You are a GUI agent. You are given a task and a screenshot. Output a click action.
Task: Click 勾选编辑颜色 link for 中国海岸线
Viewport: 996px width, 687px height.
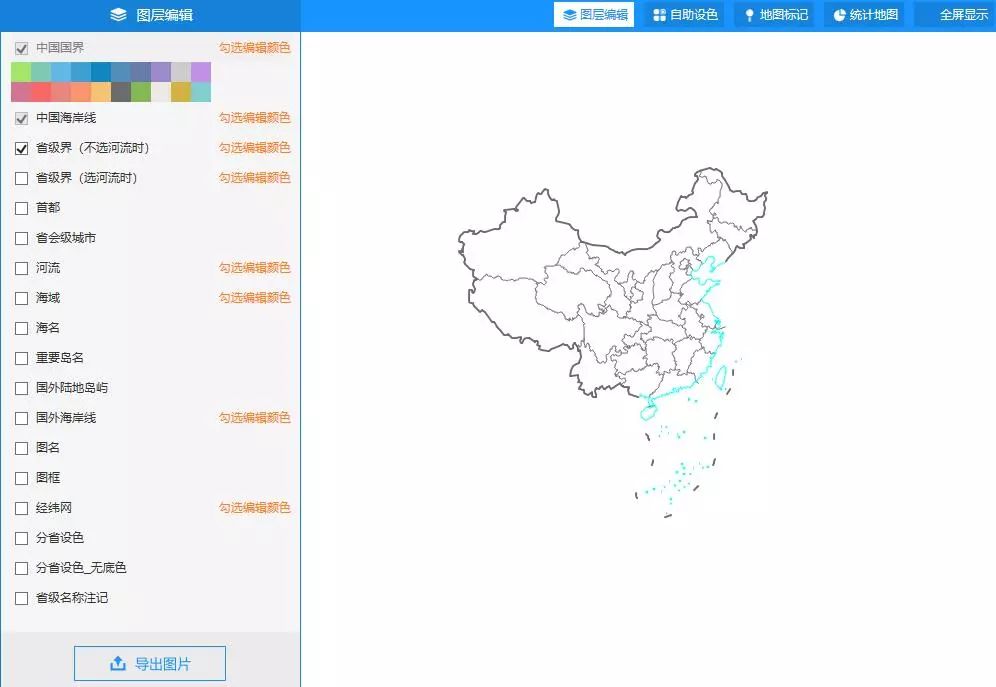[254, 117]
